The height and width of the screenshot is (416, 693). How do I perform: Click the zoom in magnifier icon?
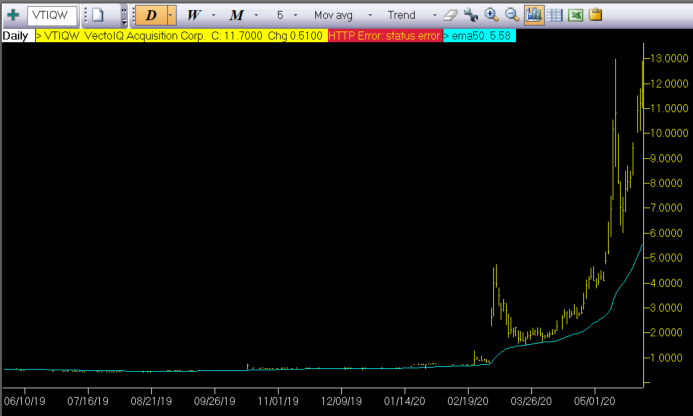[491, 15]
